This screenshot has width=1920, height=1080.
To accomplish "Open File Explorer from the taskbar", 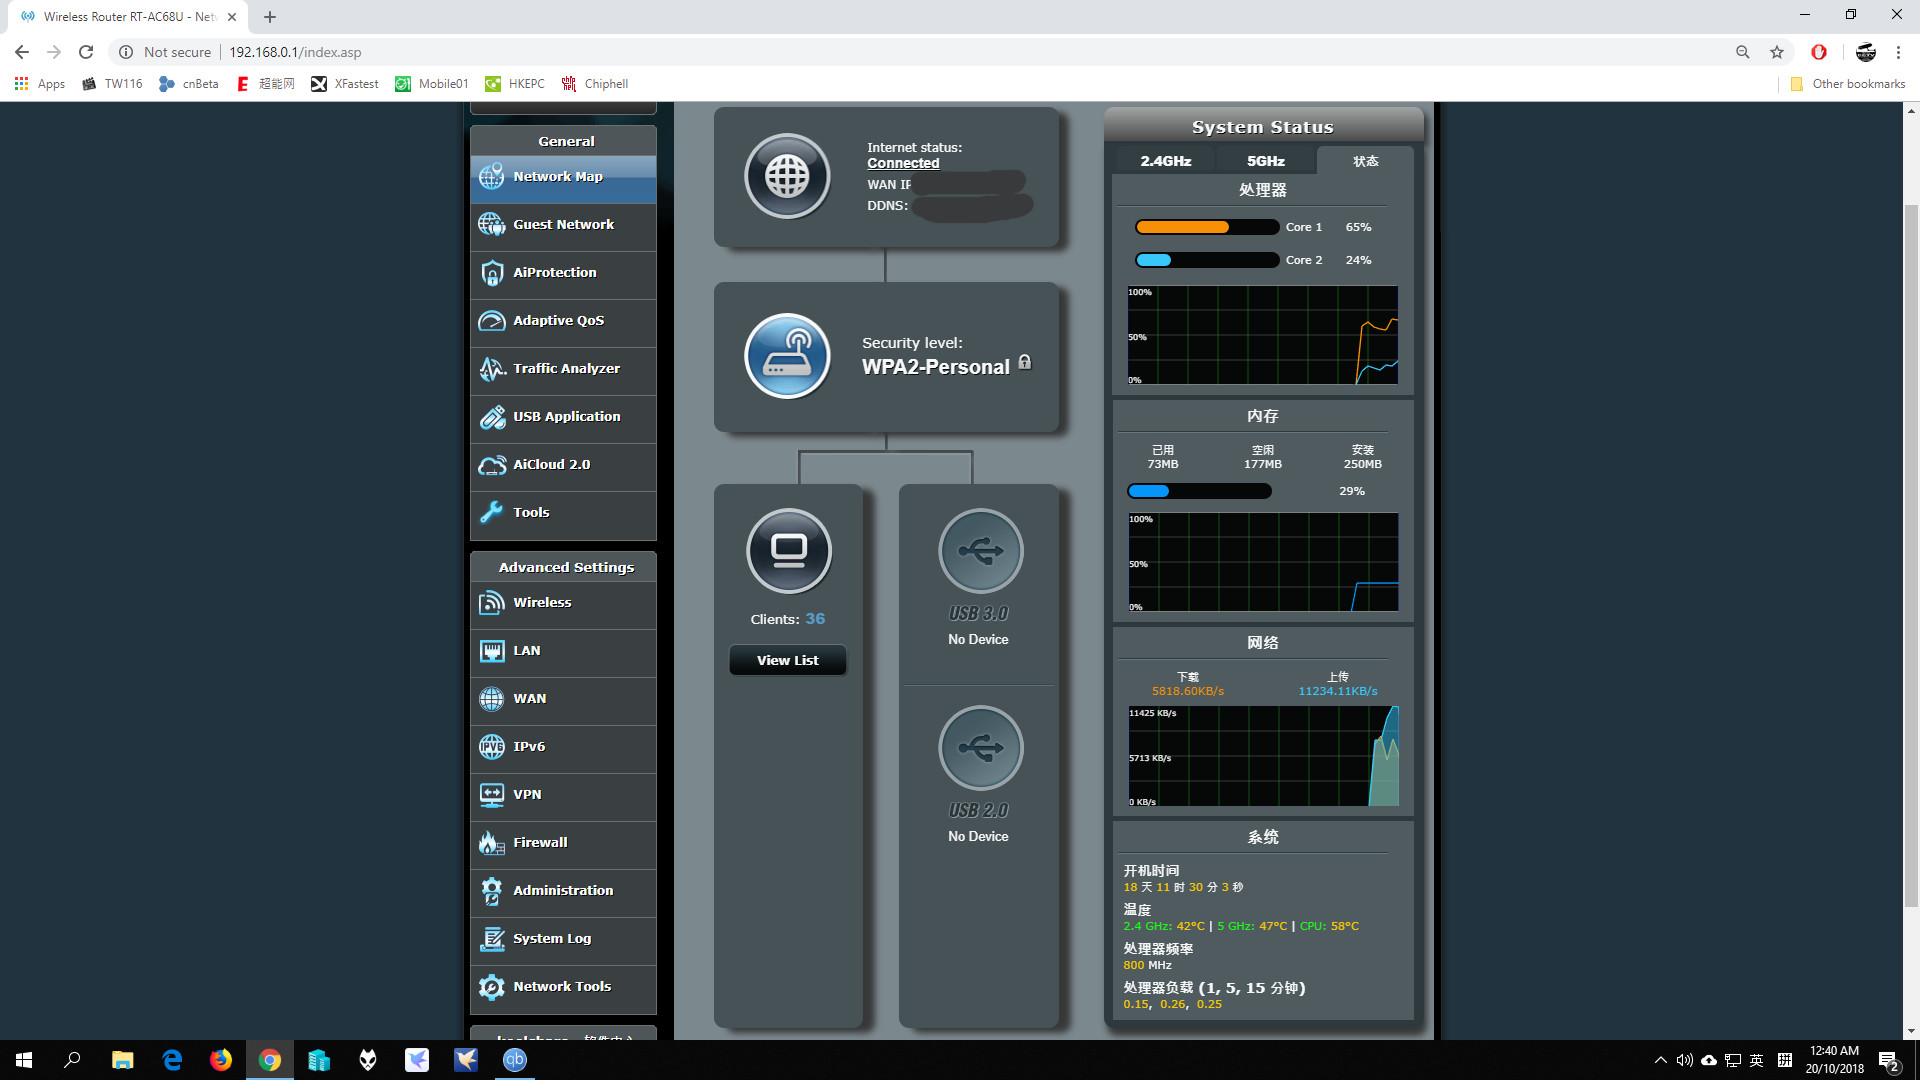I will click(x=122, y=1060).
